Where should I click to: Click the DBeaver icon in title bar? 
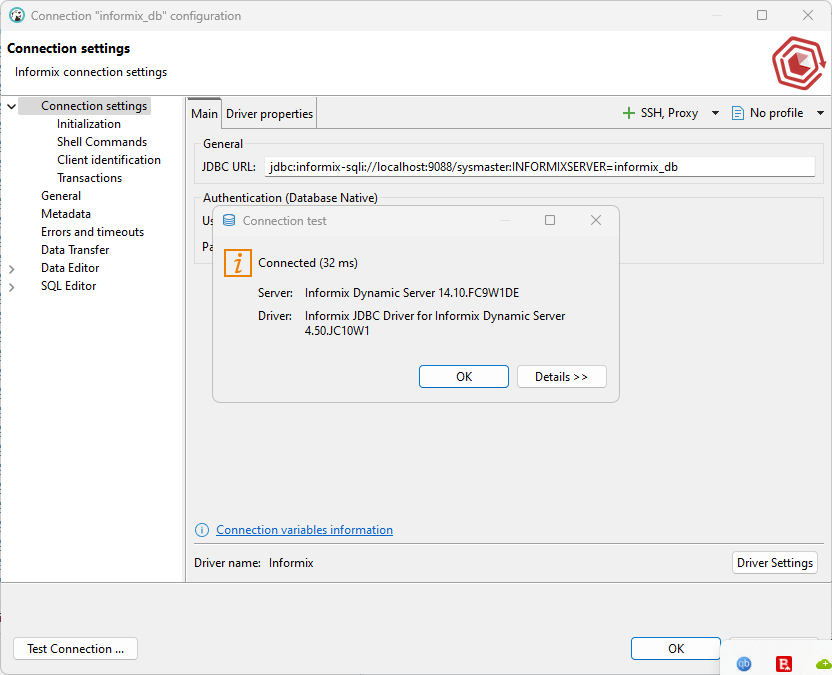(17, 16)
